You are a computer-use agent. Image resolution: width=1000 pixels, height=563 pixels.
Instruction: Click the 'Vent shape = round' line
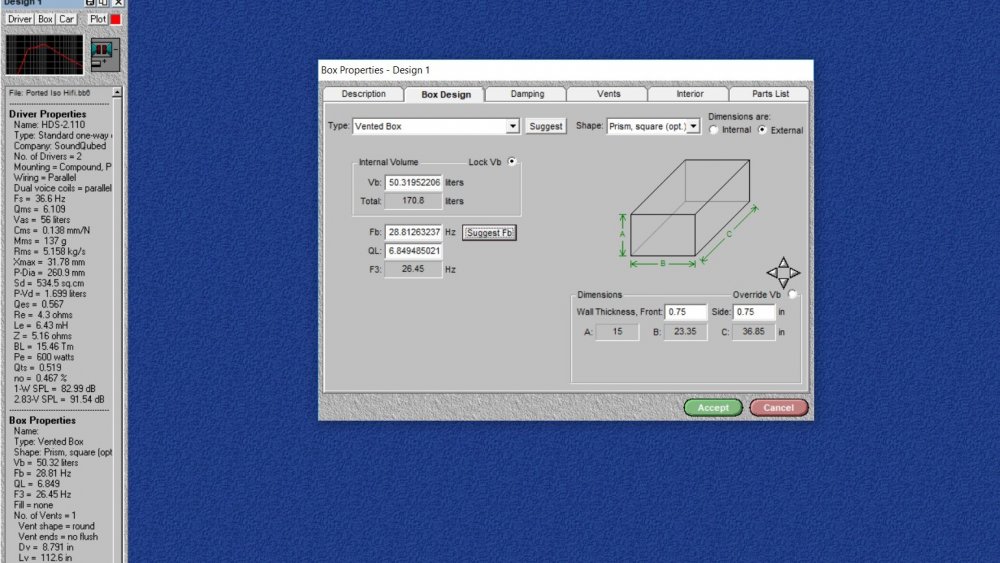click(56, 526)
